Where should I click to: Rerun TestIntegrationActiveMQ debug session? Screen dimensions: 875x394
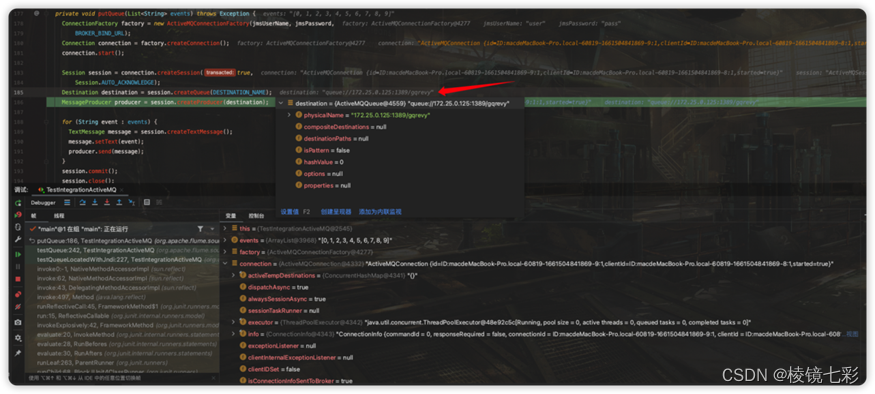click(x=18, y=203)
